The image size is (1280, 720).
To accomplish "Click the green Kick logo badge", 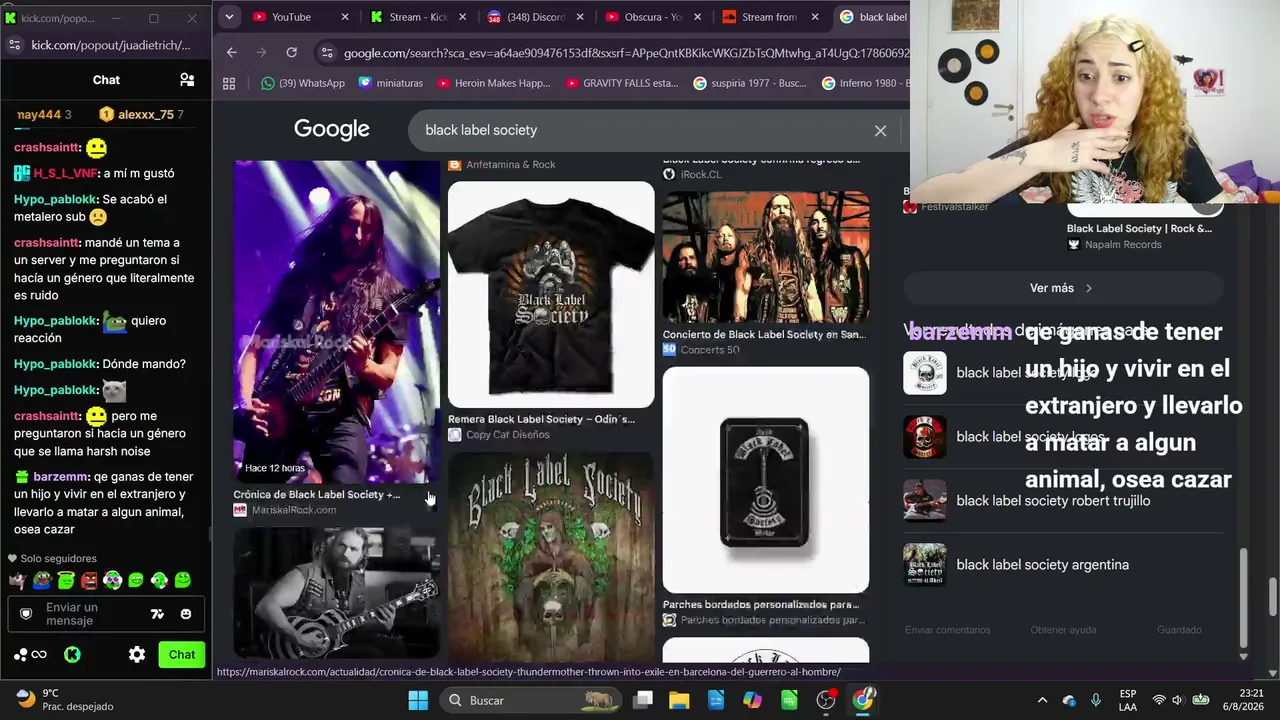I will click(72, 655).
